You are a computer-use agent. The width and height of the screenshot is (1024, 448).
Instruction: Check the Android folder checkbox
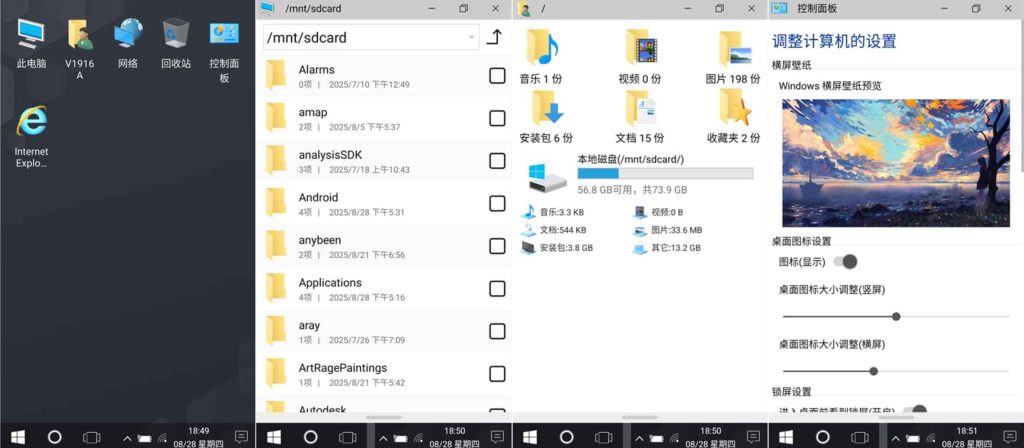click(497, 204)
